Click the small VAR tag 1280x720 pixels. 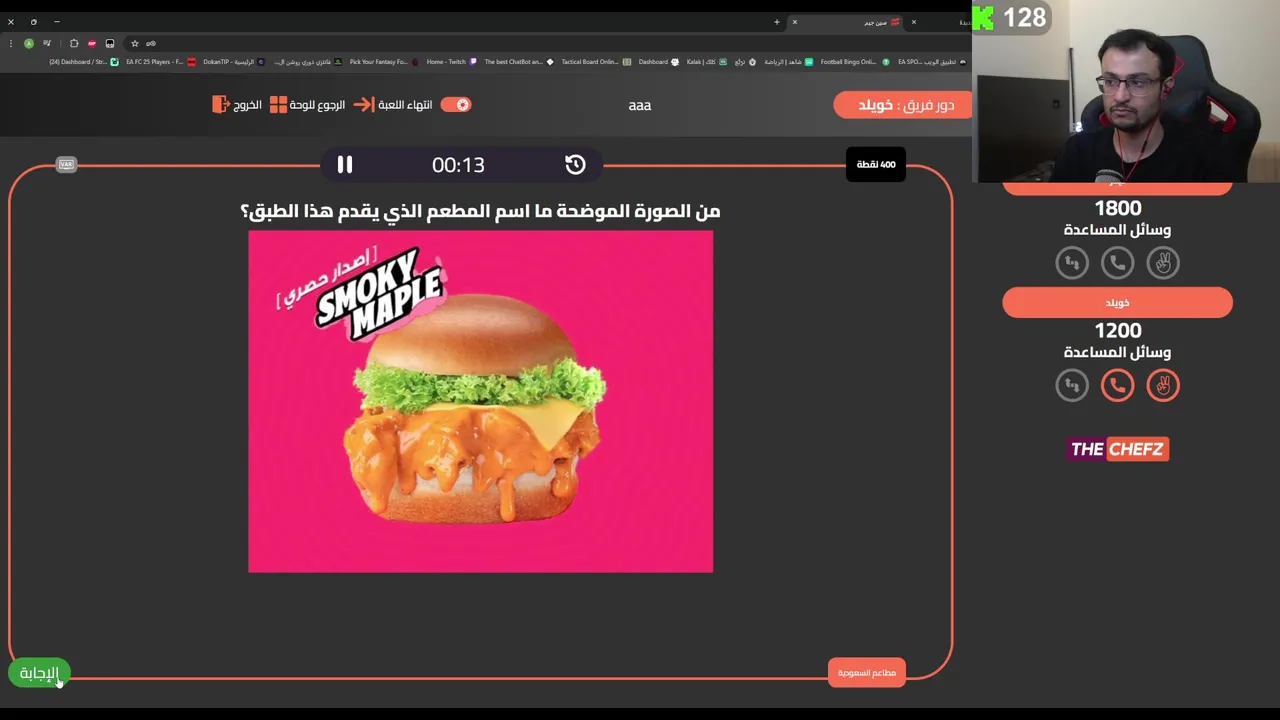66,164
